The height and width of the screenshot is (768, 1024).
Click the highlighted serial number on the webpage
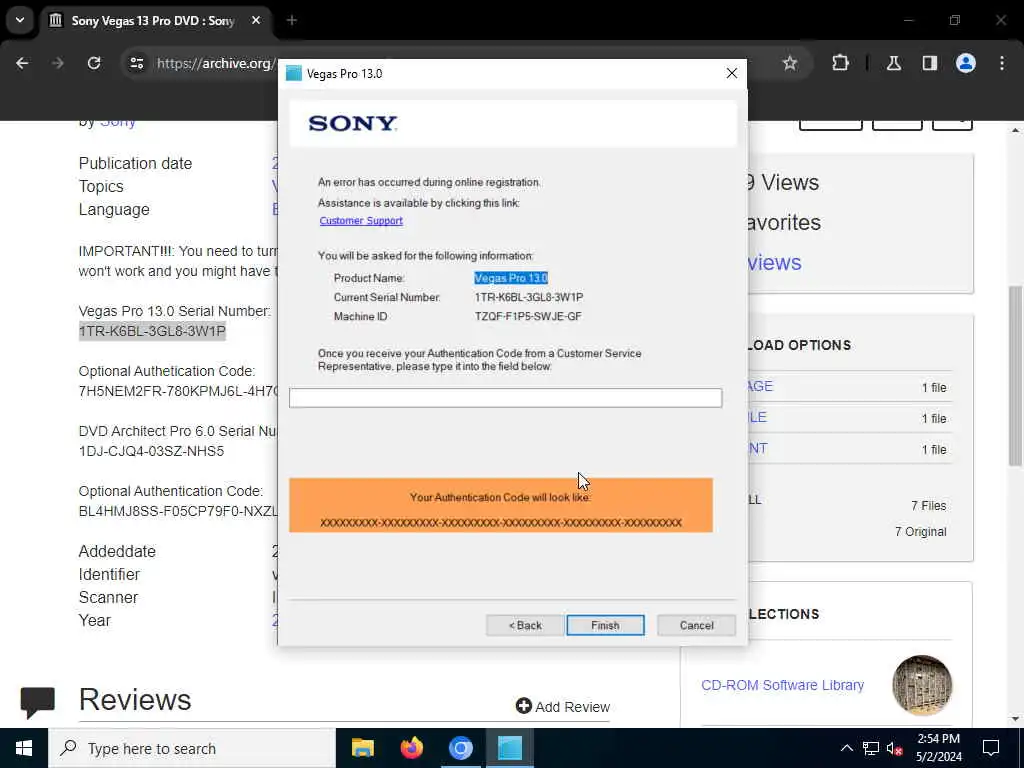click(152, 331)
